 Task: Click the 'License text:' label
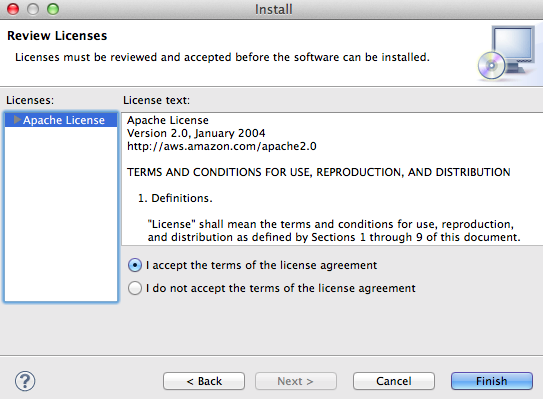157,100
